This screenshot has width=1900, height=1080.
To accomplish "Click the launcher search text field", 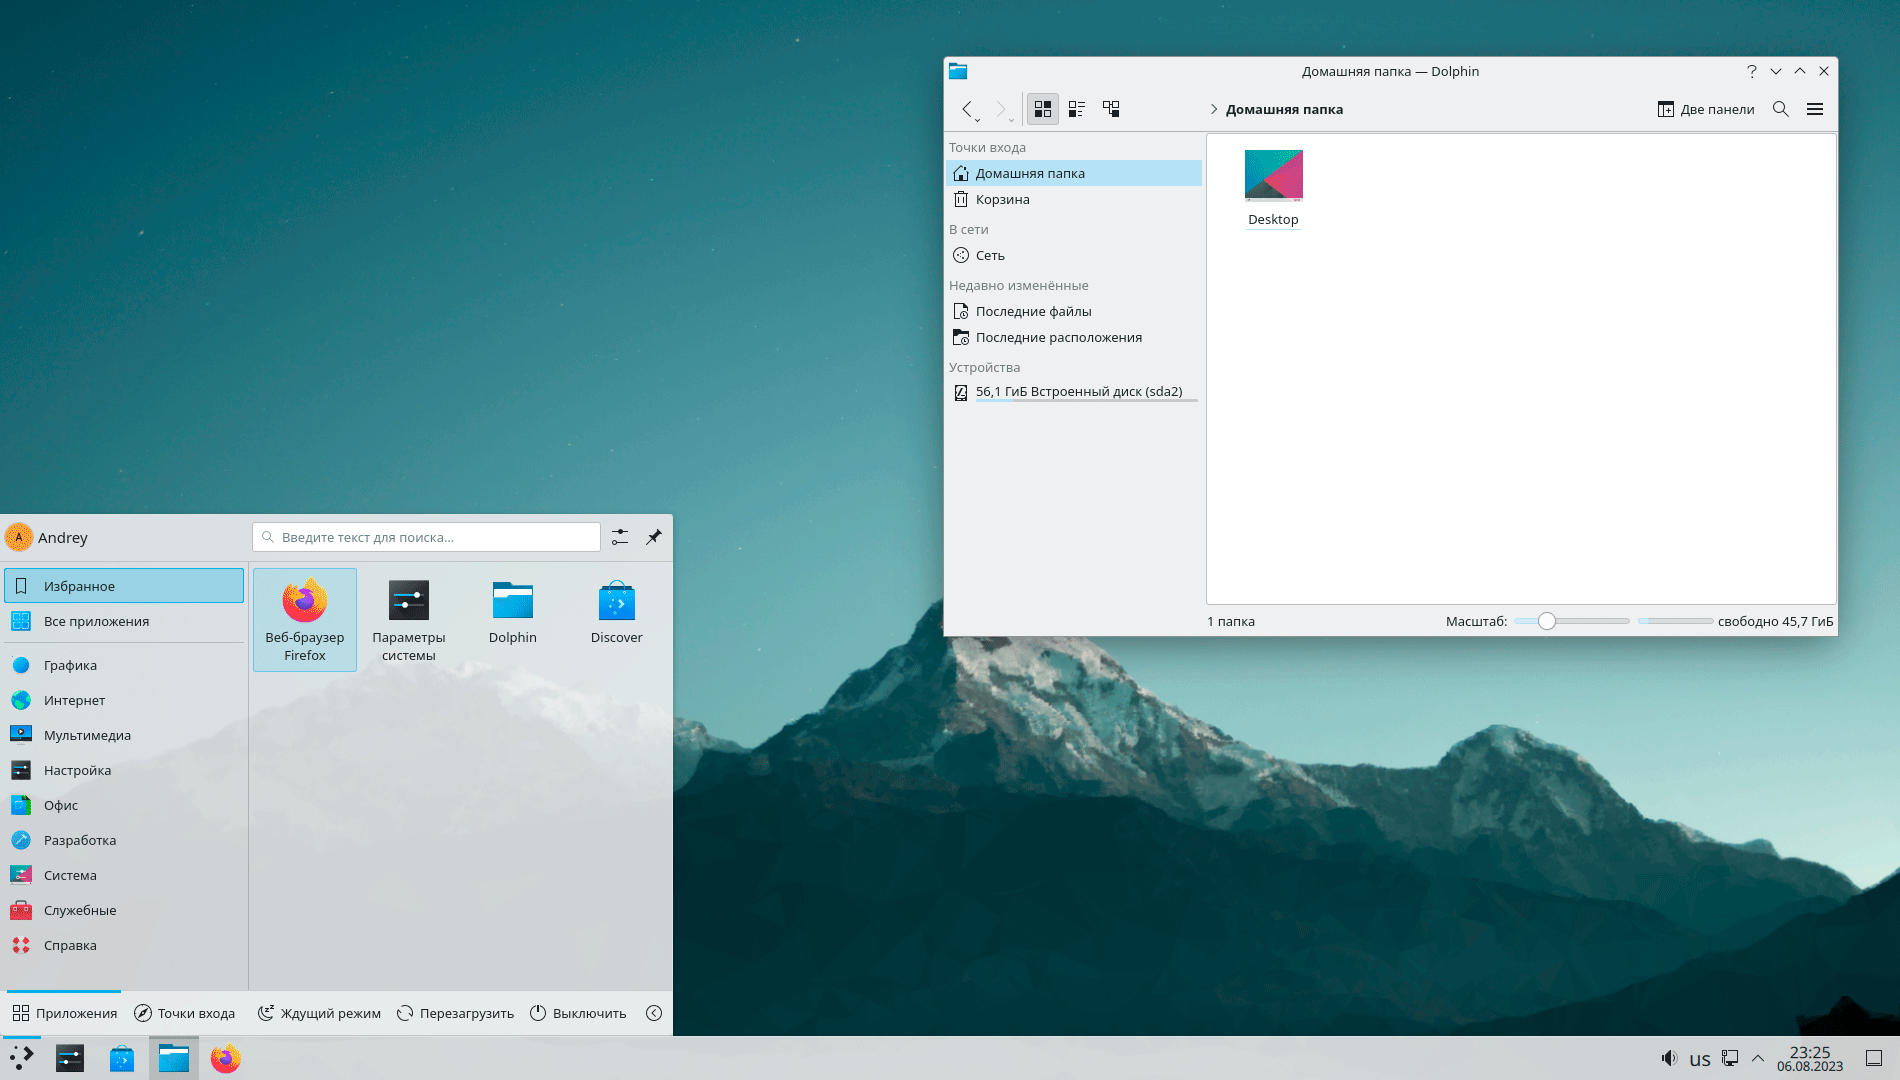I will (x=430, y=537).
